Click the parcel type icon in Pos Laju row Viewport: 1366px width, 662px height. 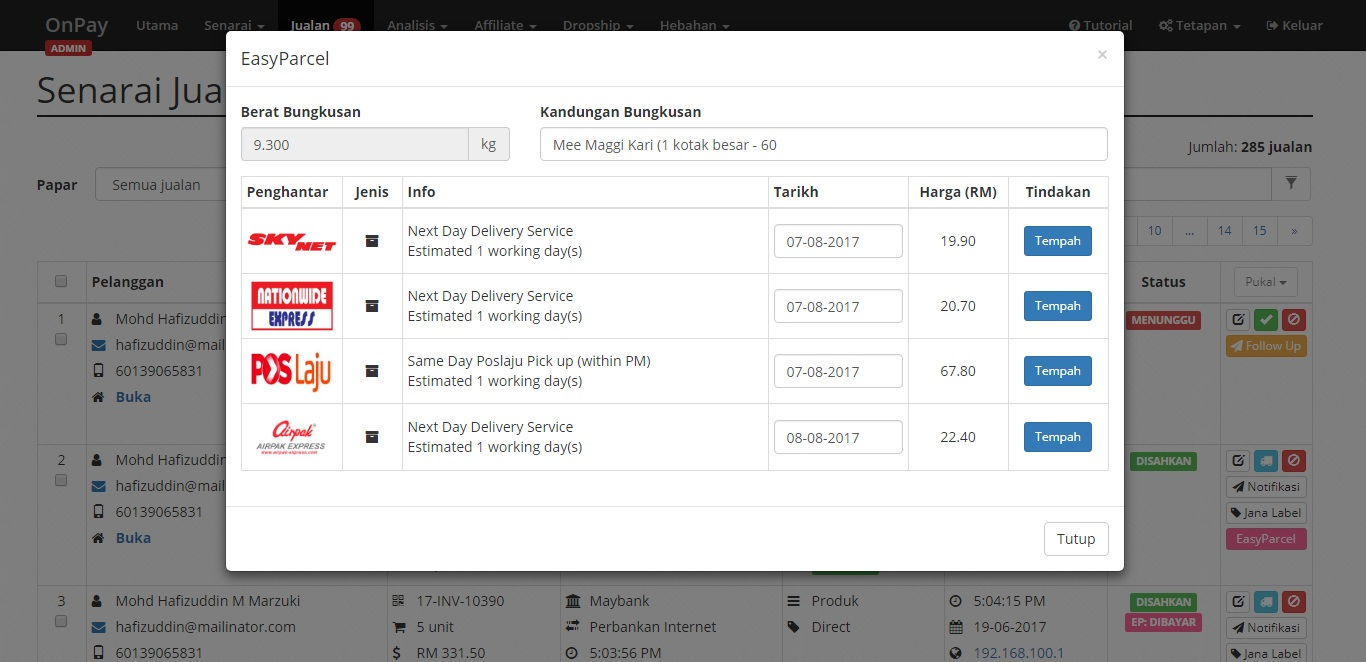click(x=372, y=371)
